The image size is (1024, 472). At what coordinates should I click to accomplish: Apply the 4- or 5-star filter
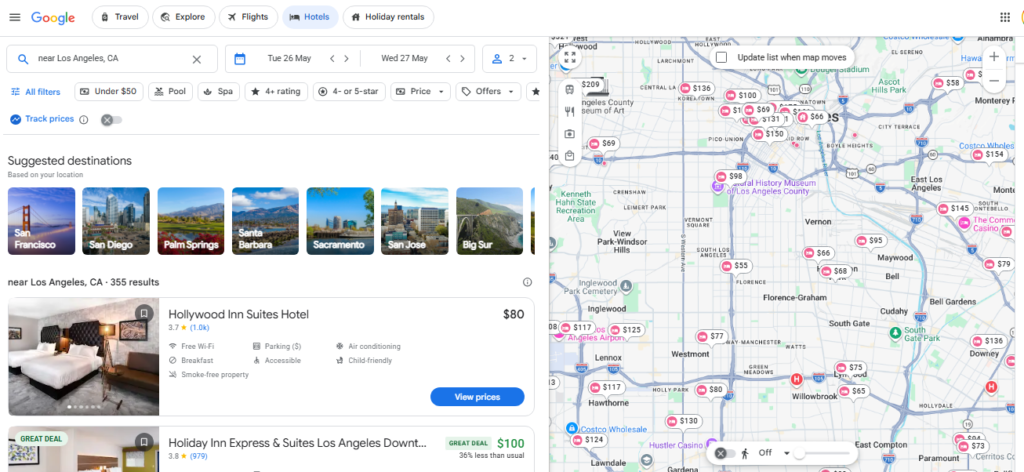(x=349, y=91)
